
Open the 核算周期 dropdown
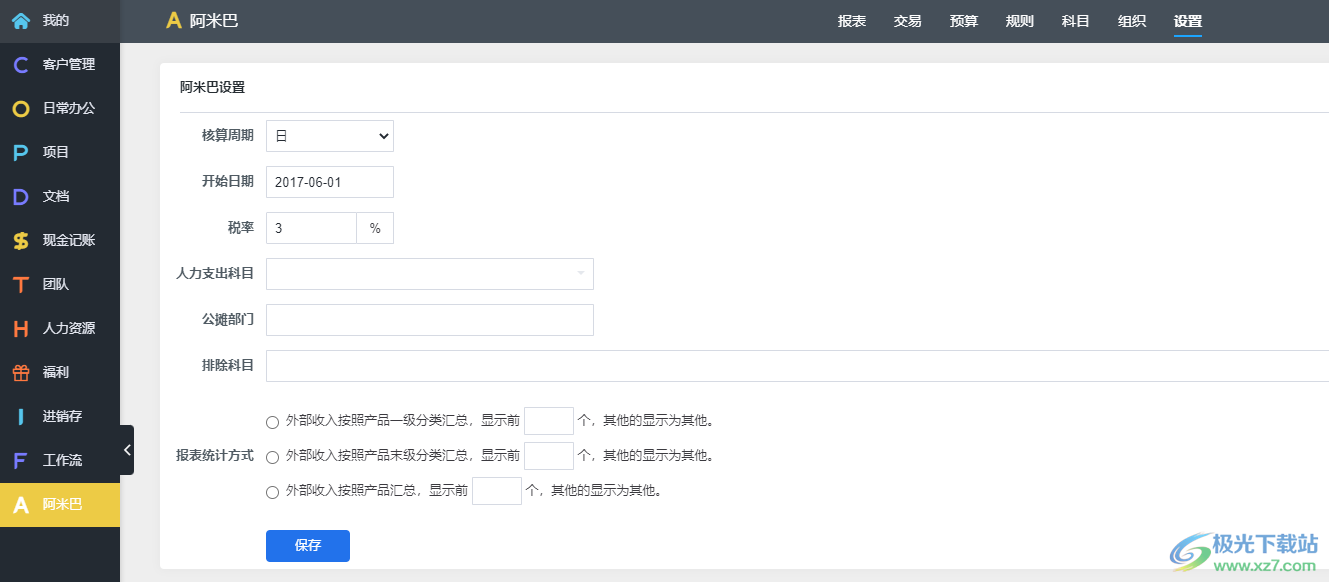click(329, 135)
